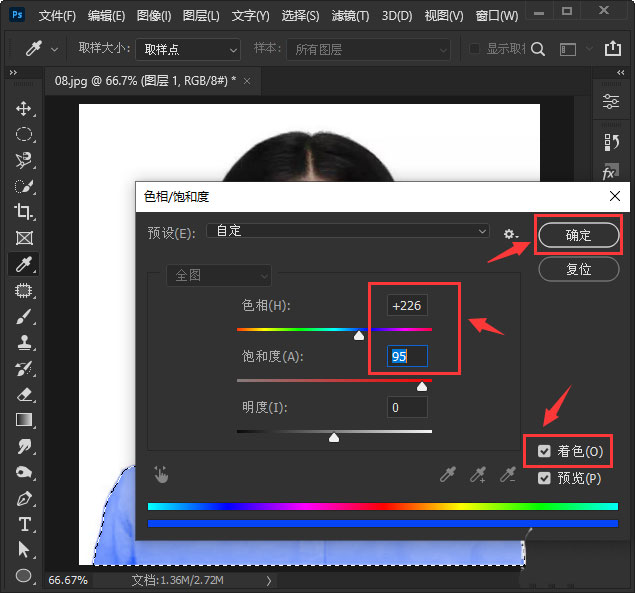
Task: Click the on-image adjustment hand tool
Action: (x=161, y=474)
